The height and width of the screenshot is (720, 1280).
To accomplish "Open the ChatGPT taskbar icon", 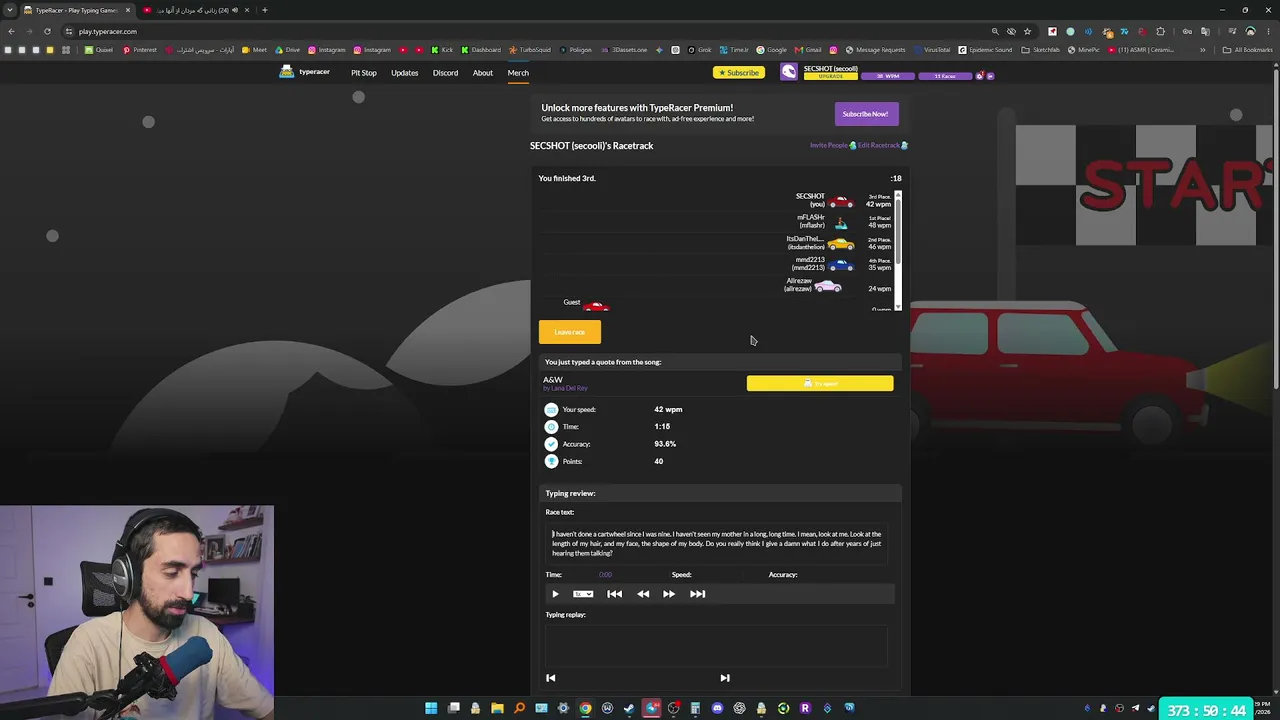I will tap(739, 708).
